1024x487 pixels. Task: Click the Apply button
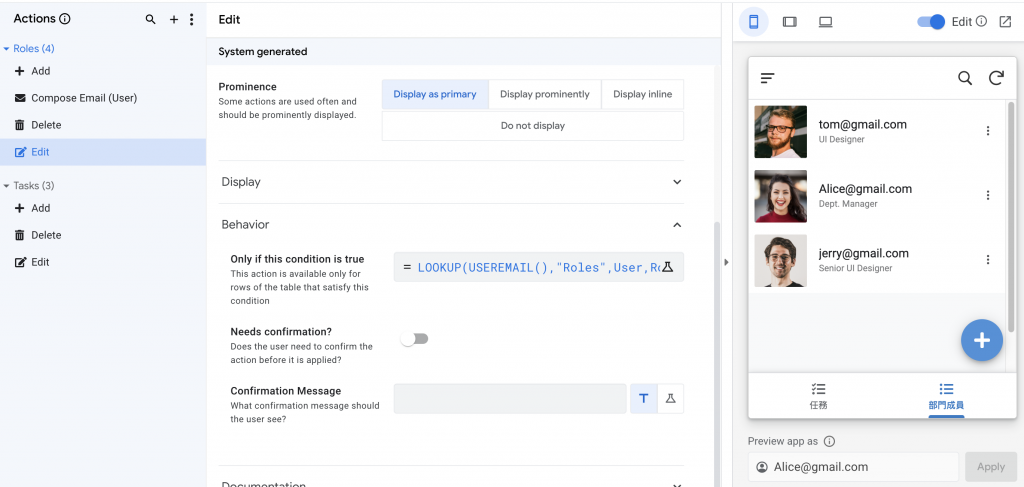click(990, 467)
